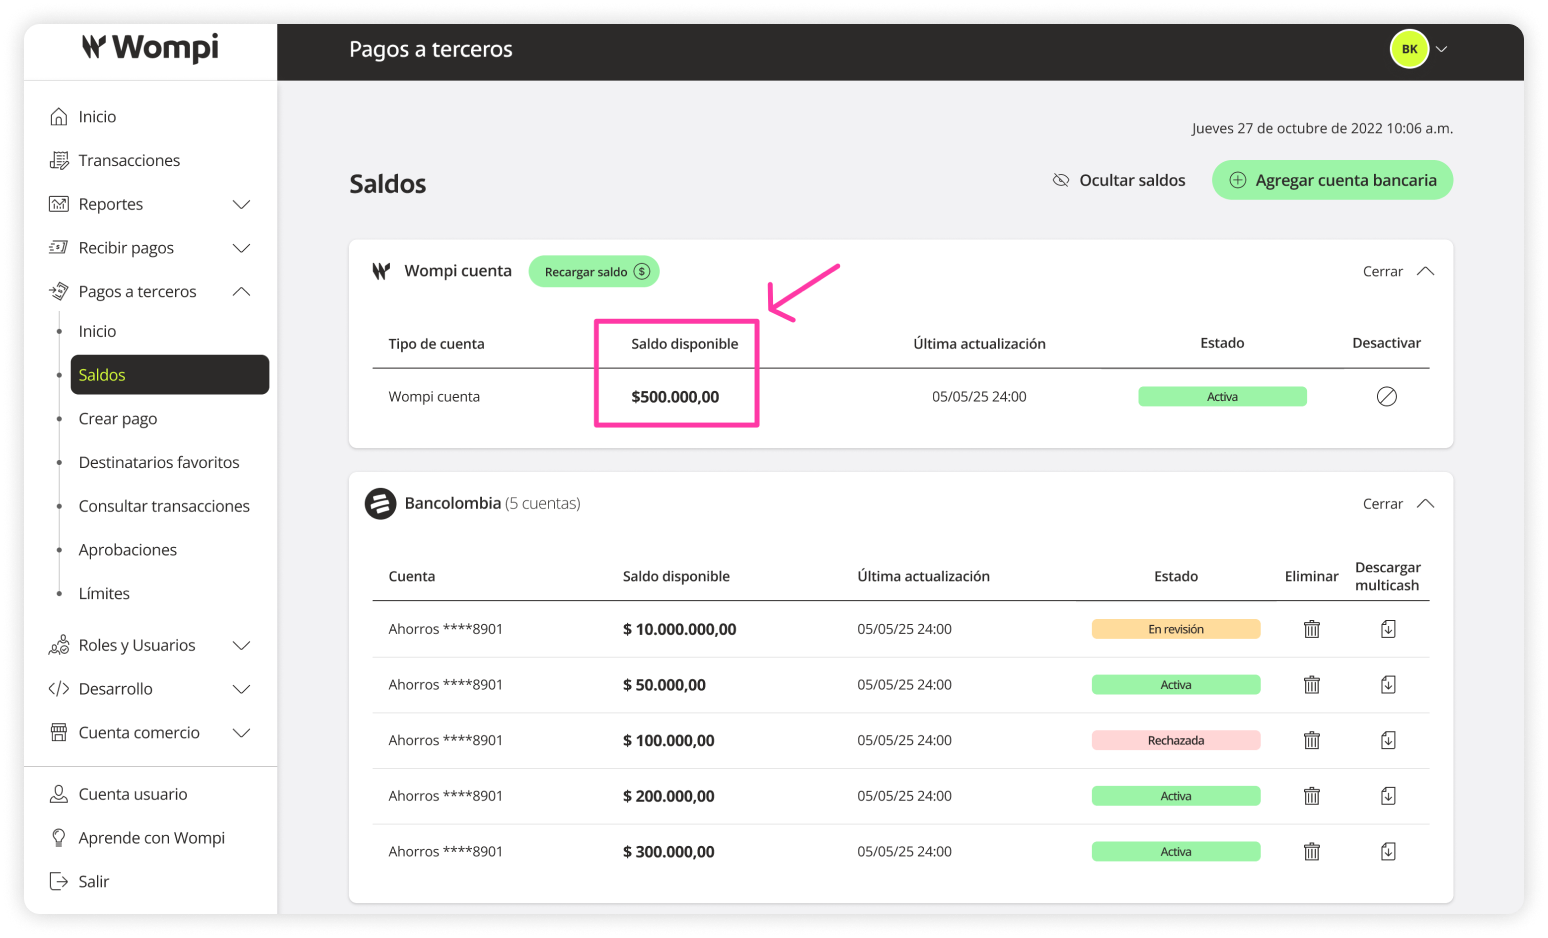Open Transacciones via its sidebar icon
The height and width of the screenshot is (938, 1548).
tap(59, 161)
